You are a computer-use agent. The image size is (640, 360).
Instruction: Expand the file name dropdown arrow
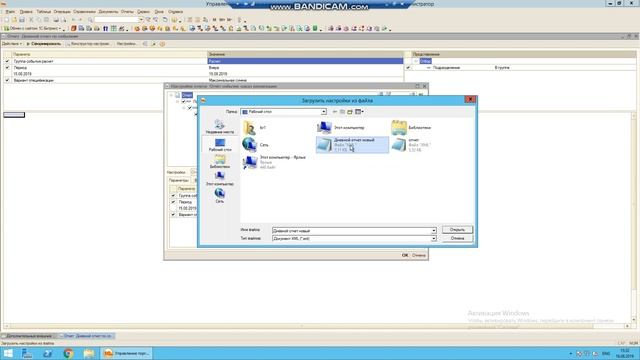coord(433,231)
